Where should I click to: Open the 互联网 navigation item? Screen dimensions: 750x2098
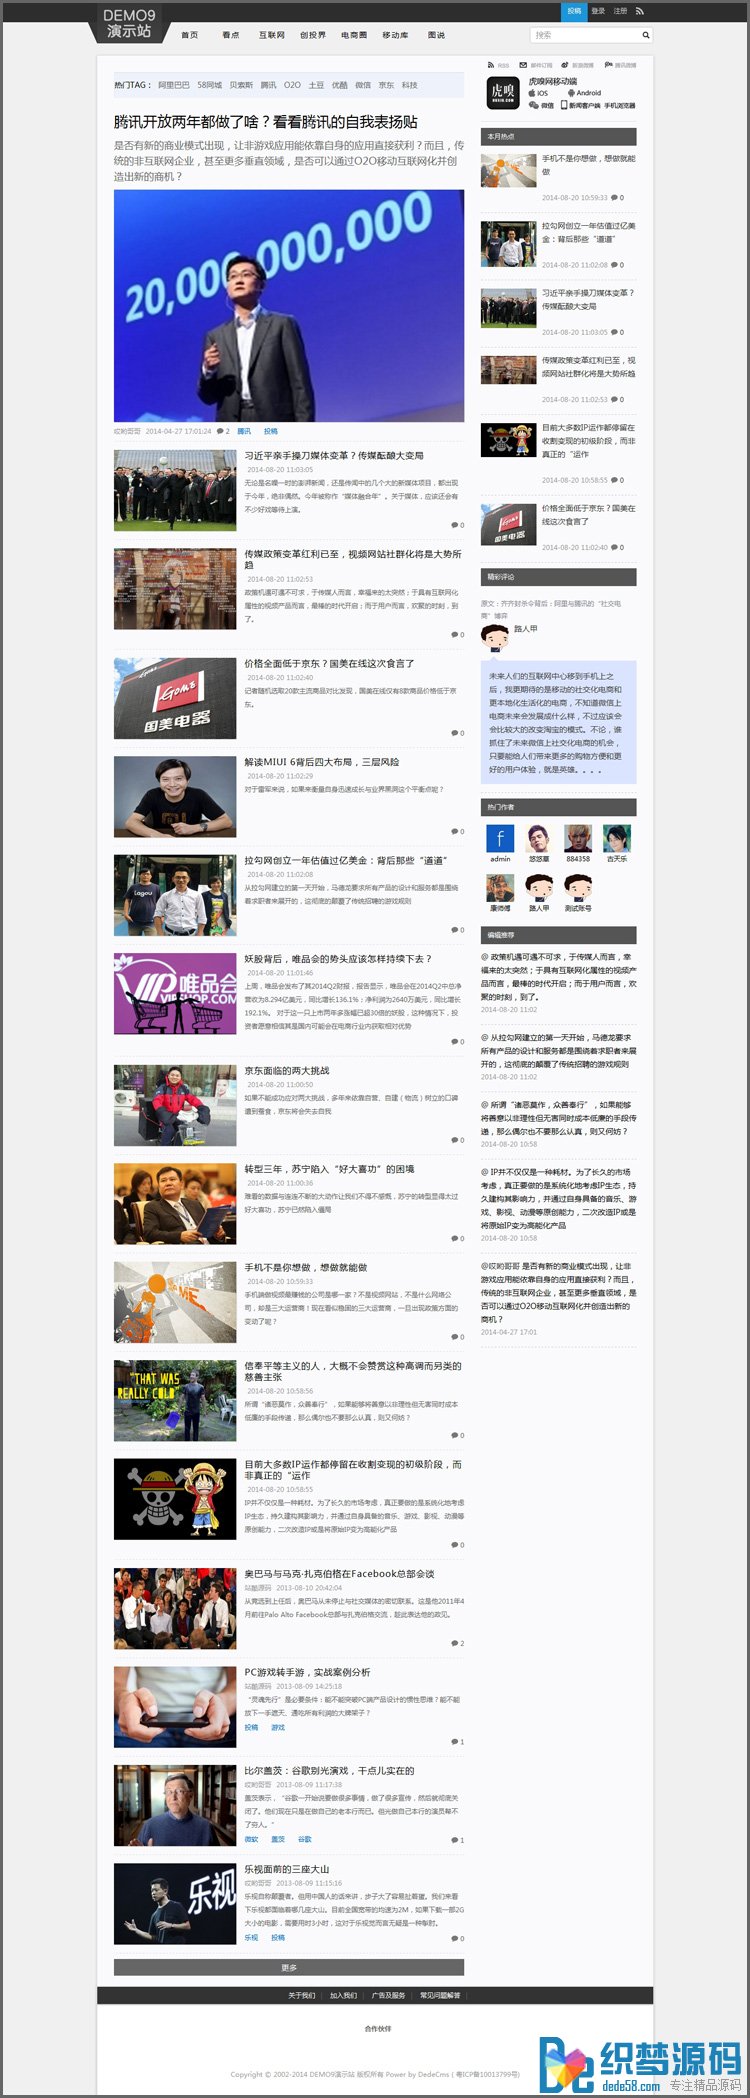[271, 35]
